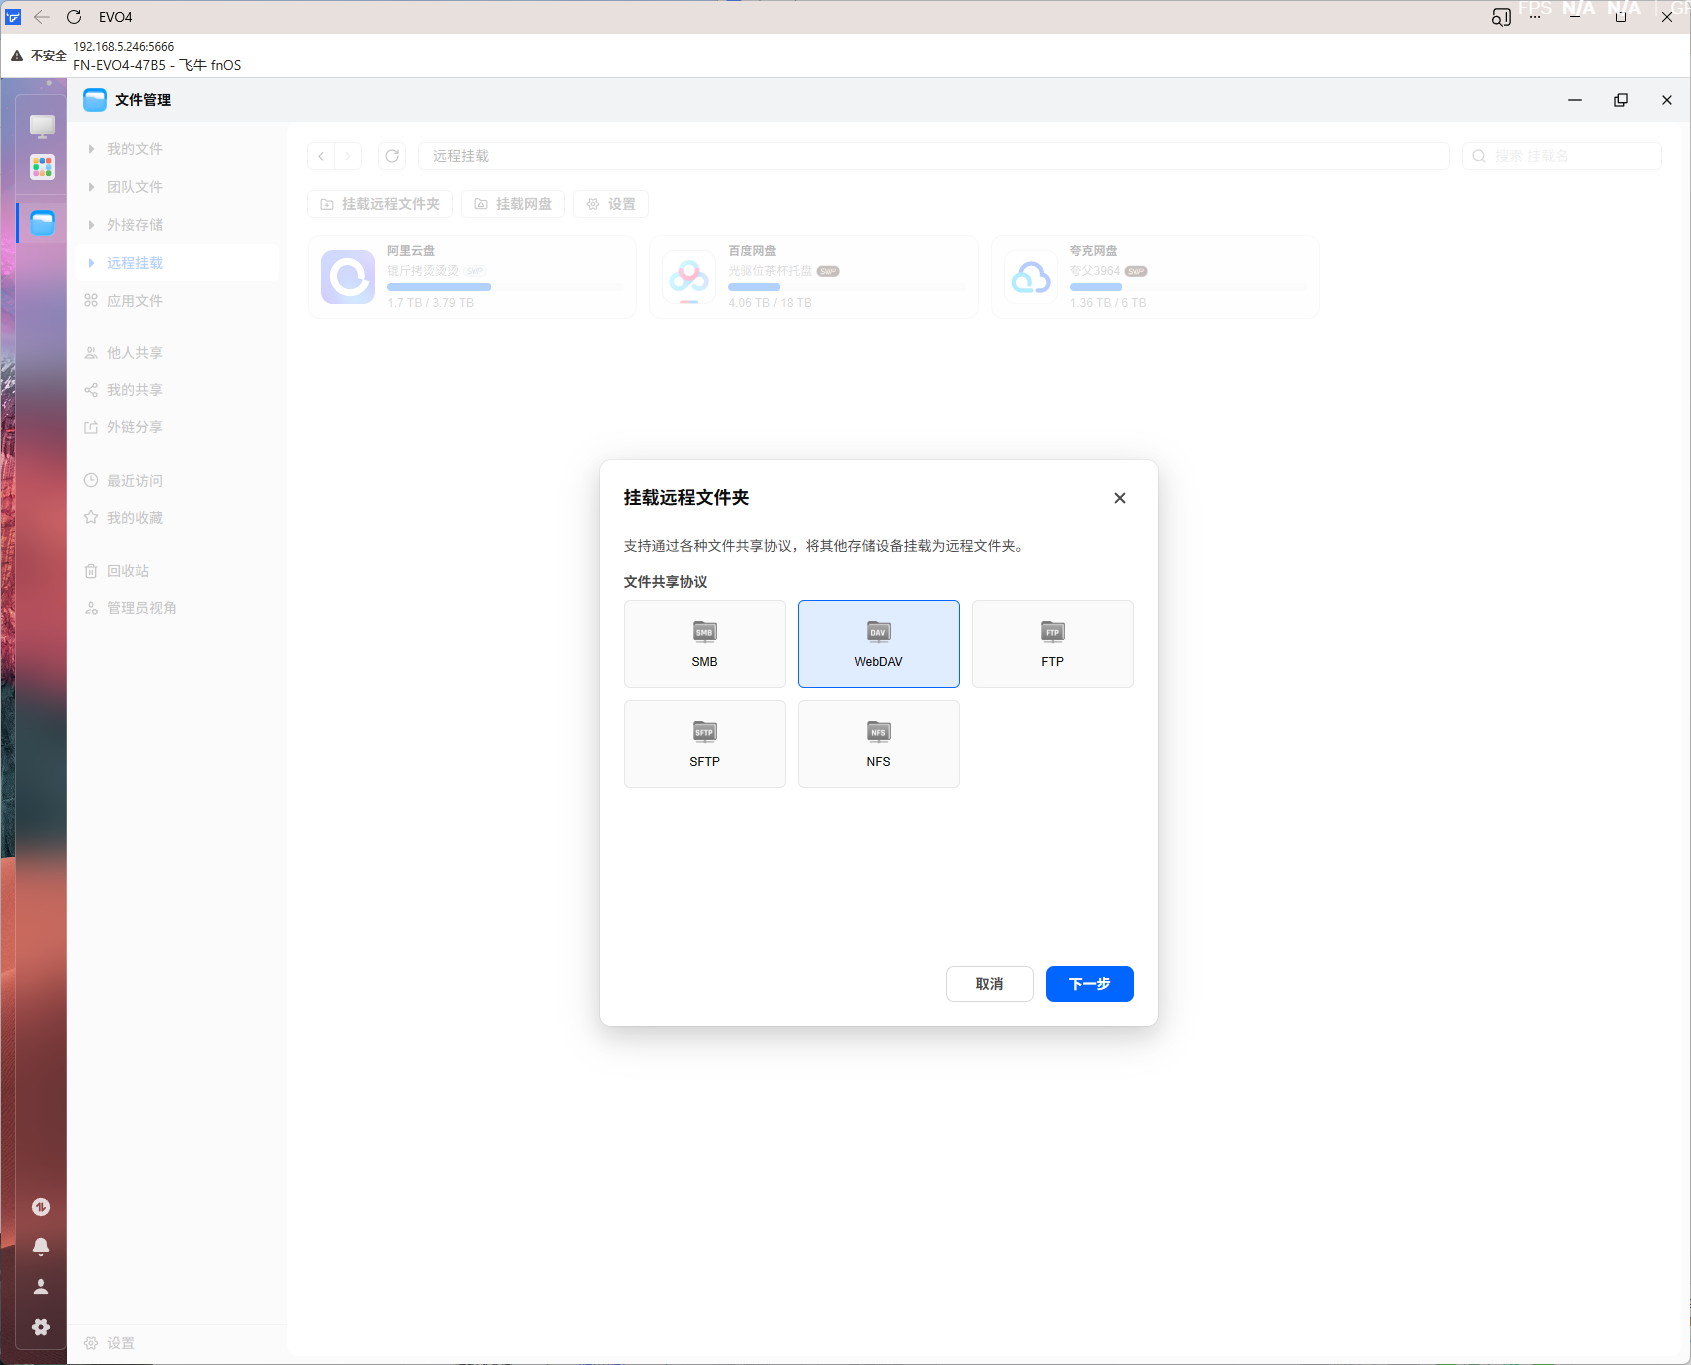Open file manager 设置 at sidebar bottom
This screenshot has width=1691, height=1365.
tap(110, 1343)
